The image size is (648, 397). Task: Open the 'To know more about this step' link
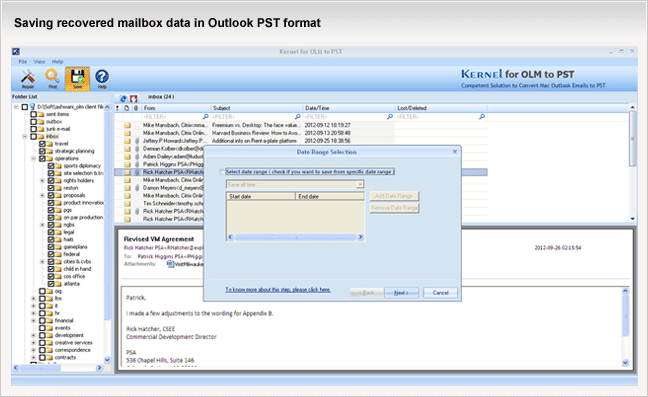tap(278, 290)
